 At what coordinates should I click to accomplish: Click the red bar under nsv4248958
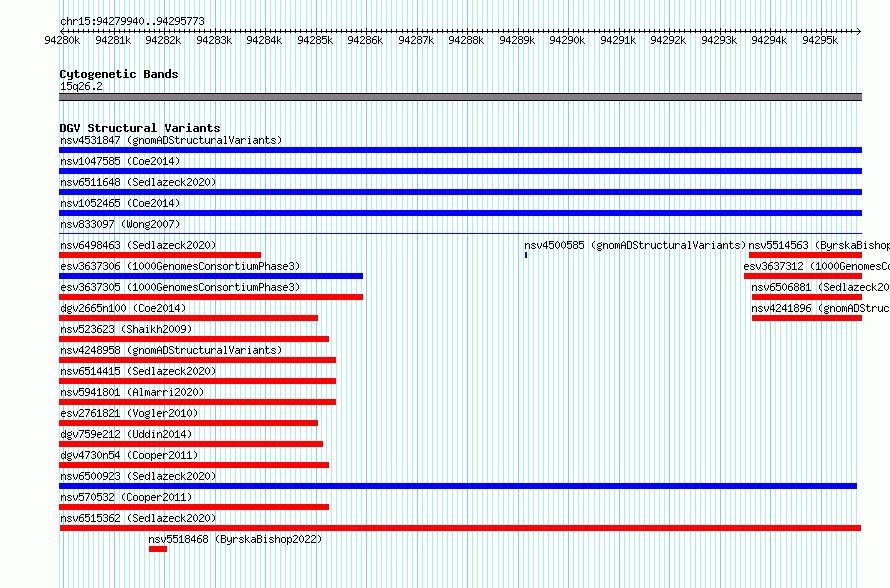198,360
